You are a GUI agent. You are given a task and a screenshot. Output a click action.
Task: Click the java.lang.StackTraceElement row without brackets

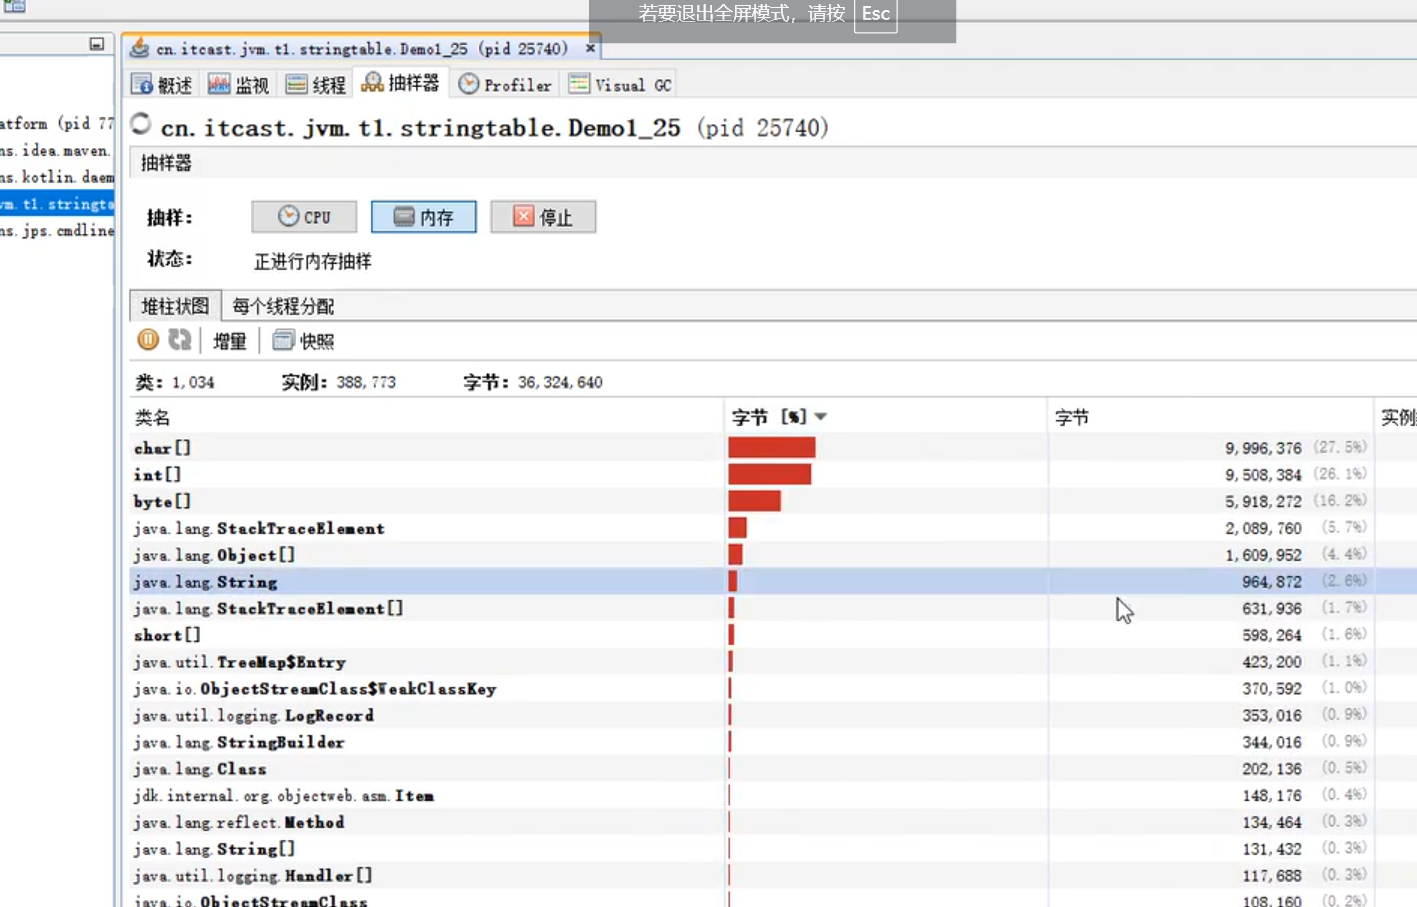tap(773, 528)
